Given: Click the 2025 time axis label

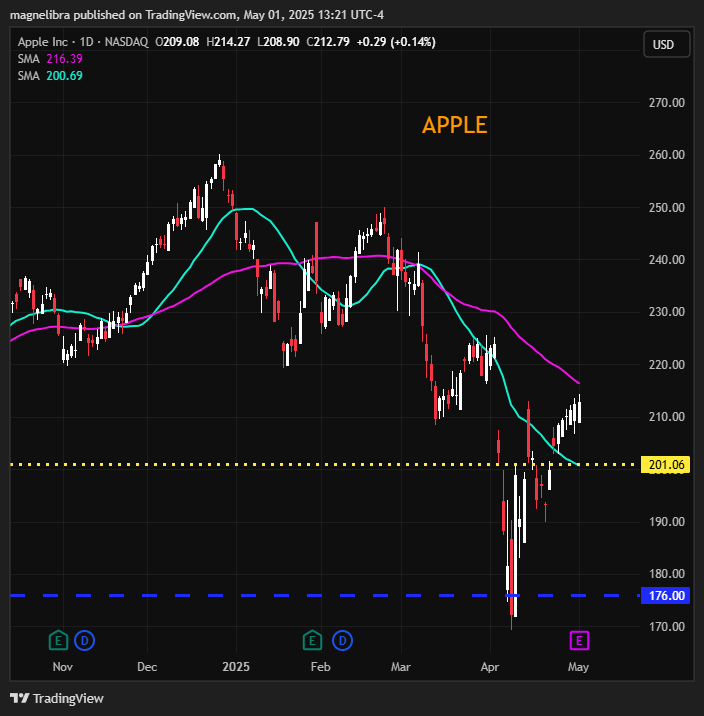Looking at the screenshot, I should point(236,667).
